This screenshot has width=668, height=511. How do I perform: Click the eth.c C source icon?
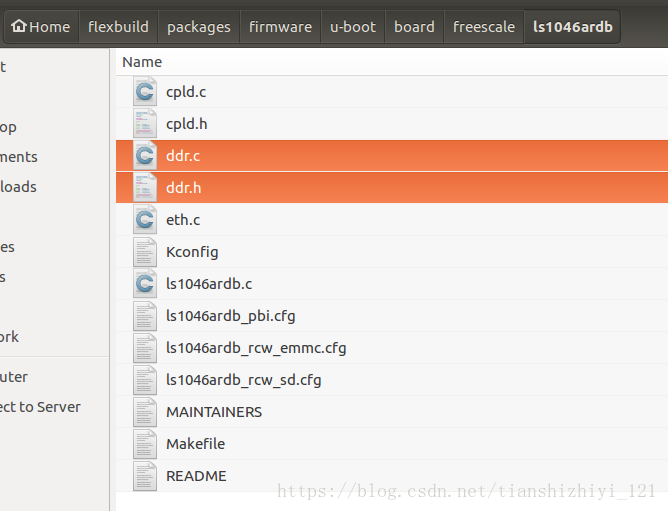[145, 219]
